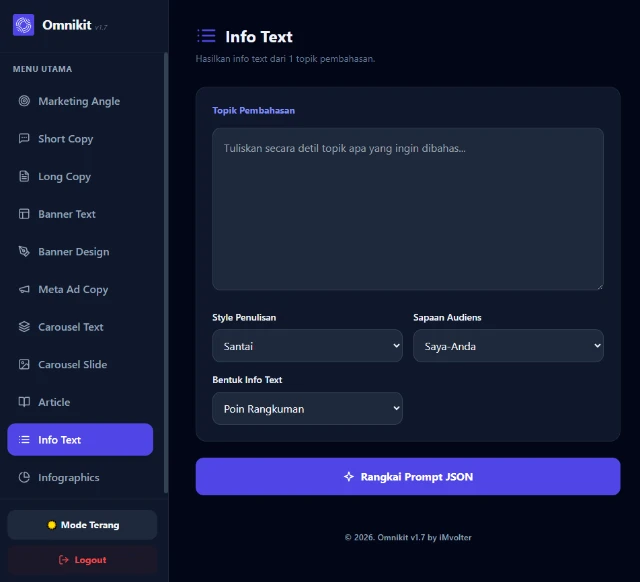Expand the Sapaan Audiens dropdown
The height and width of the screenshot is (582, 640).
(x=508, y=346)
